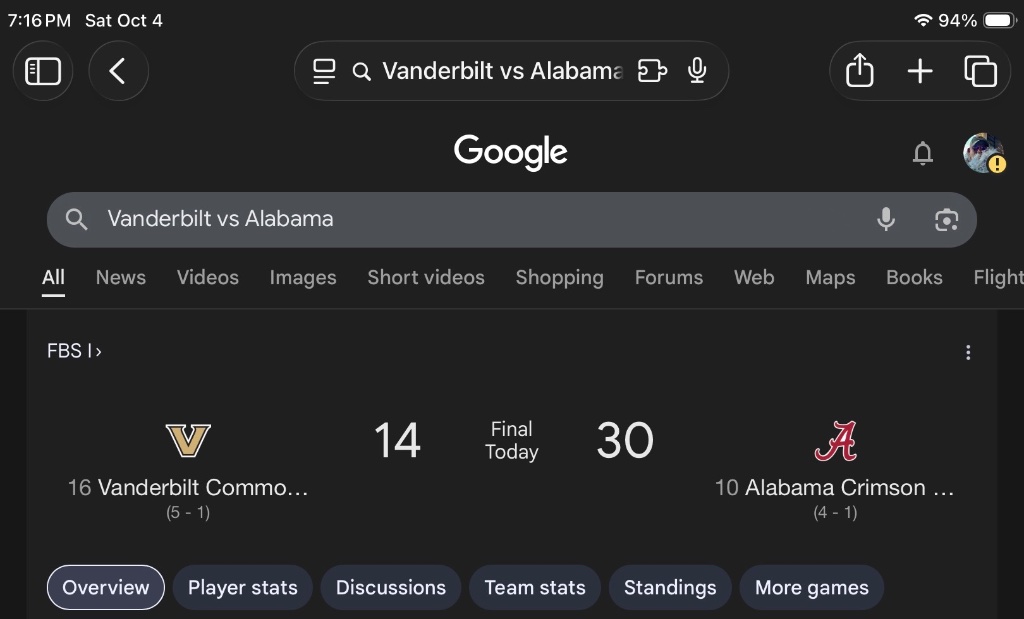Select the Player stats chip
The height and width of the screenshot is (619, 1024).
pyautogui.click(x=243, y=588)
